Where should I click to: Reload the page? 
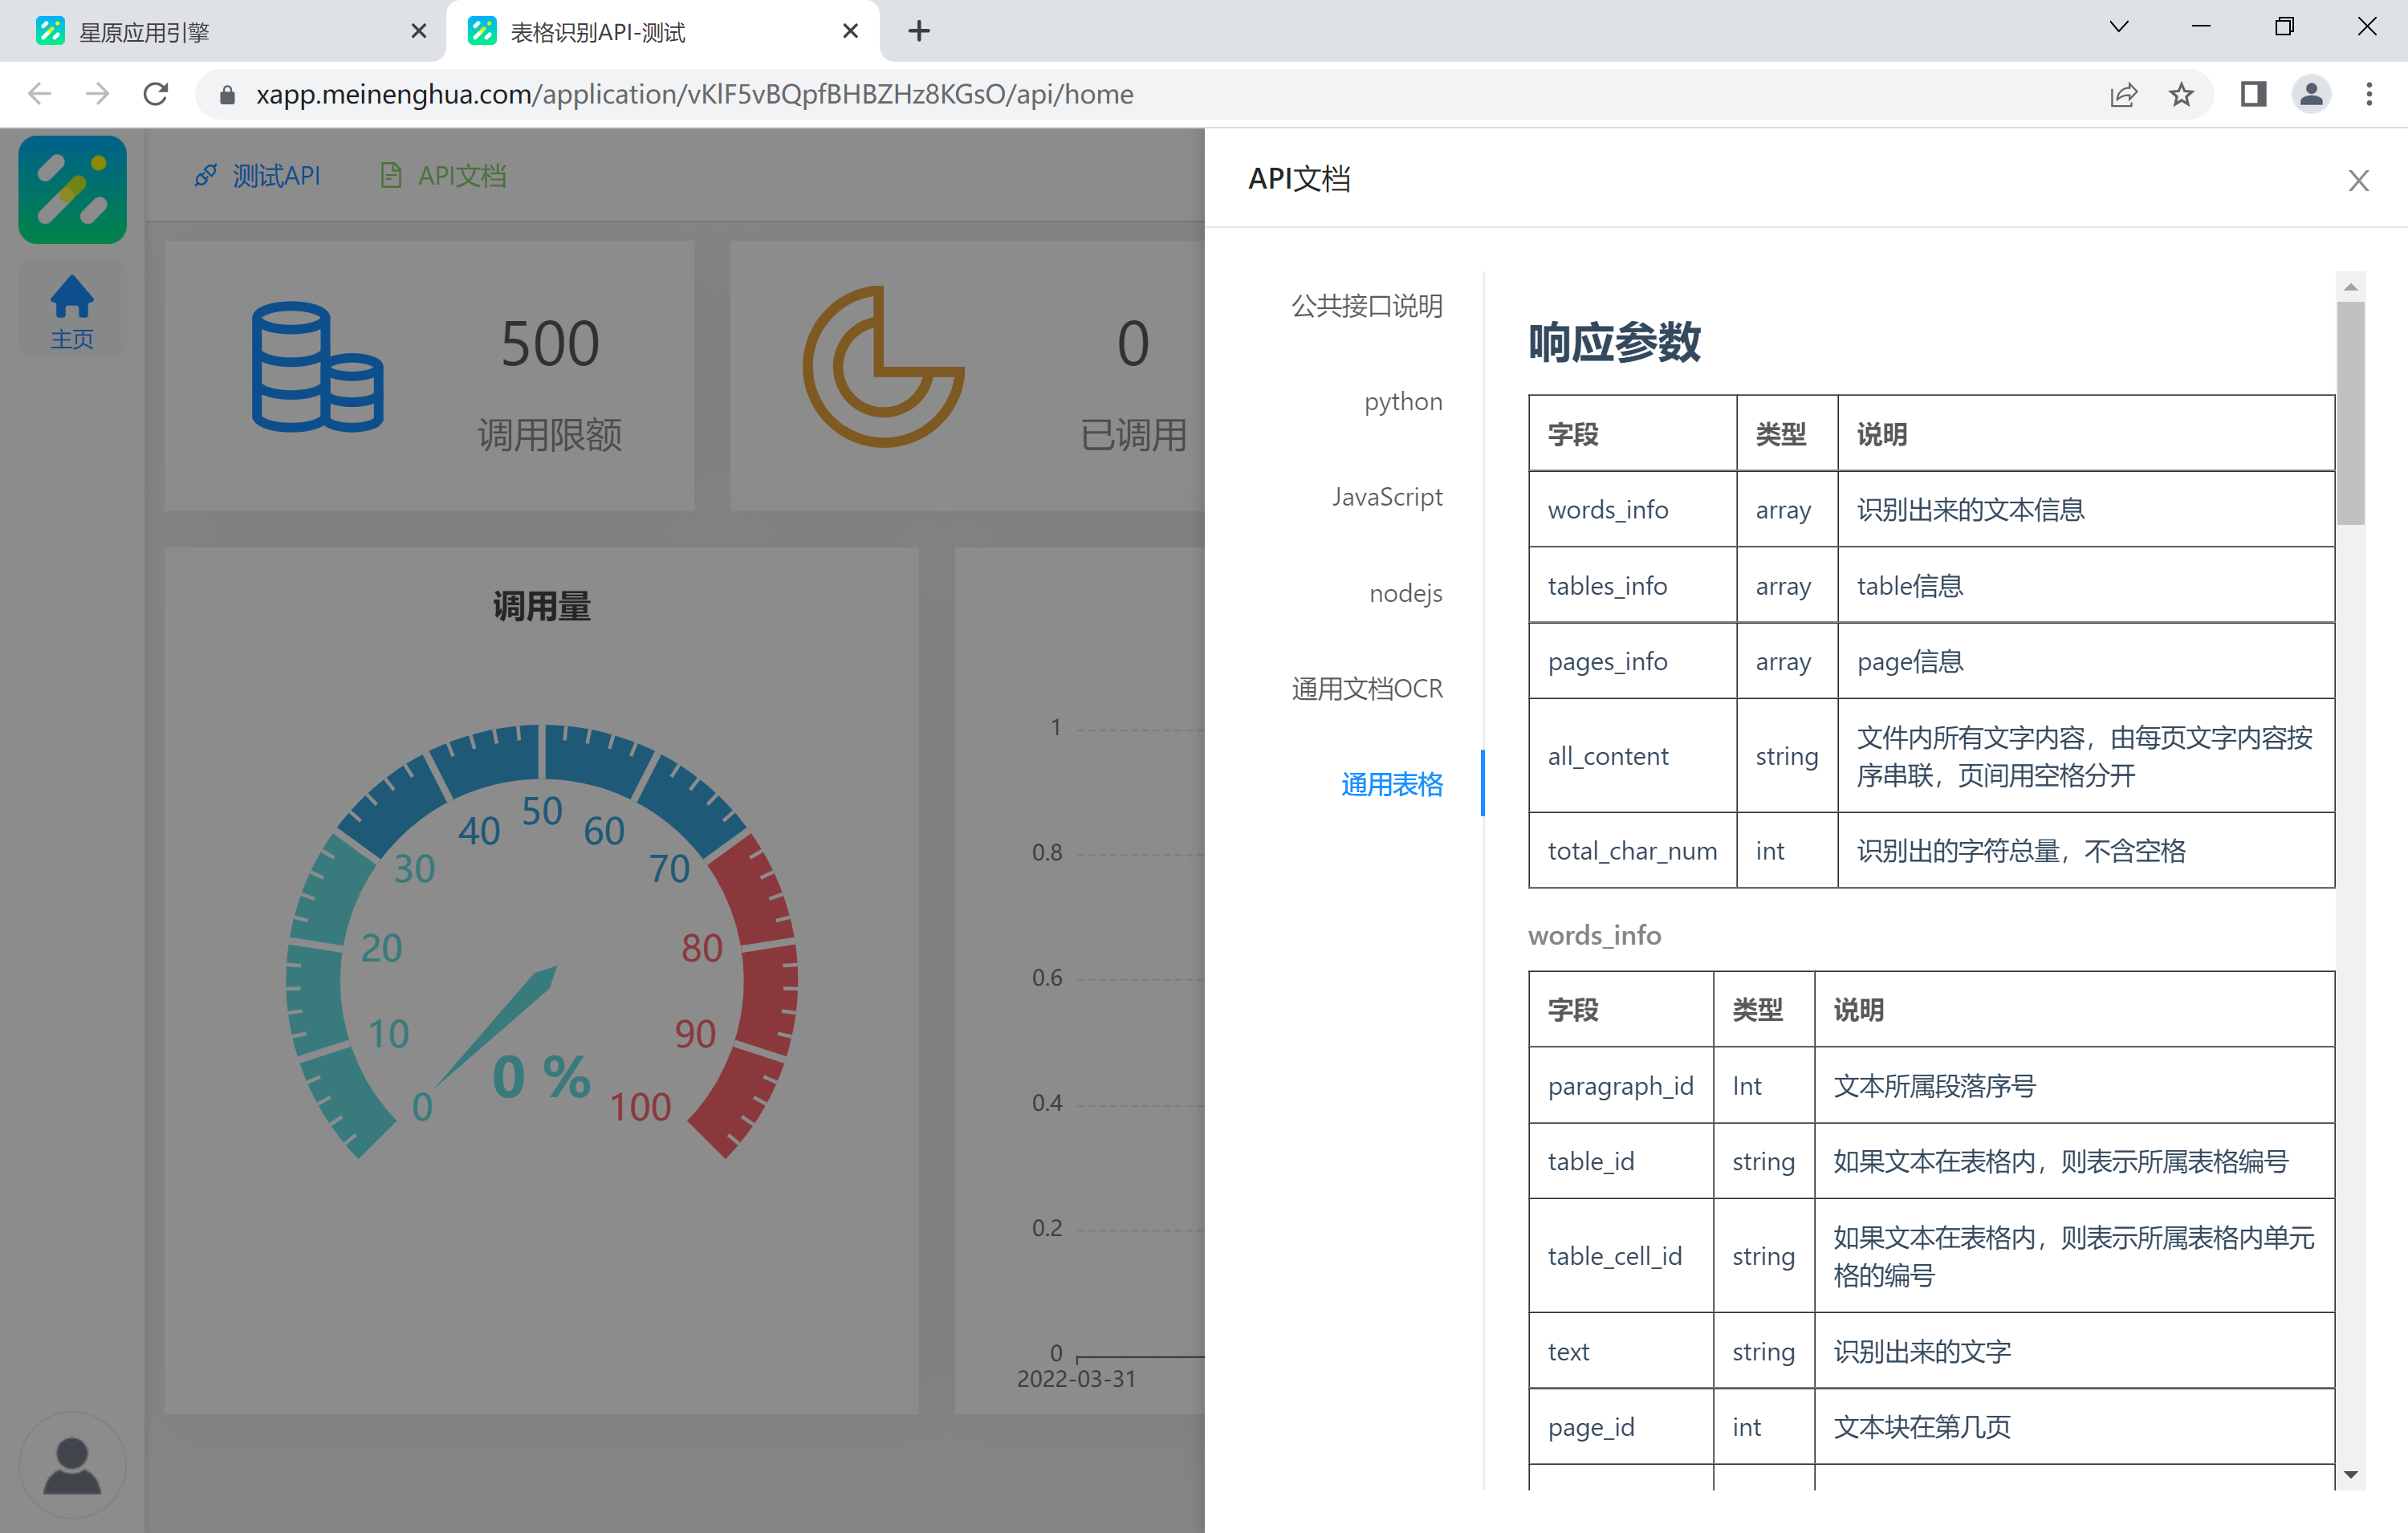(x=155, y=94)
